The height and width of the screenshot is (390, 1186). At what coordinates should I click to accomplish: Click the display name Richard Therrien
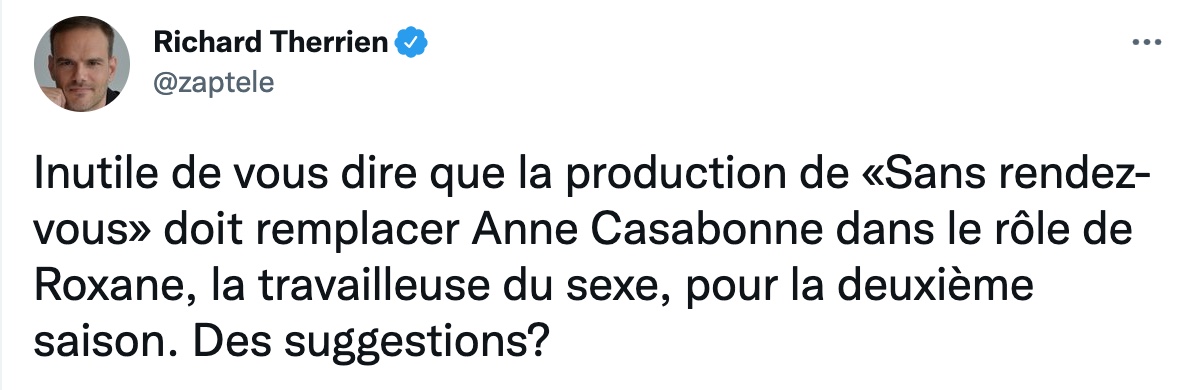272,43
